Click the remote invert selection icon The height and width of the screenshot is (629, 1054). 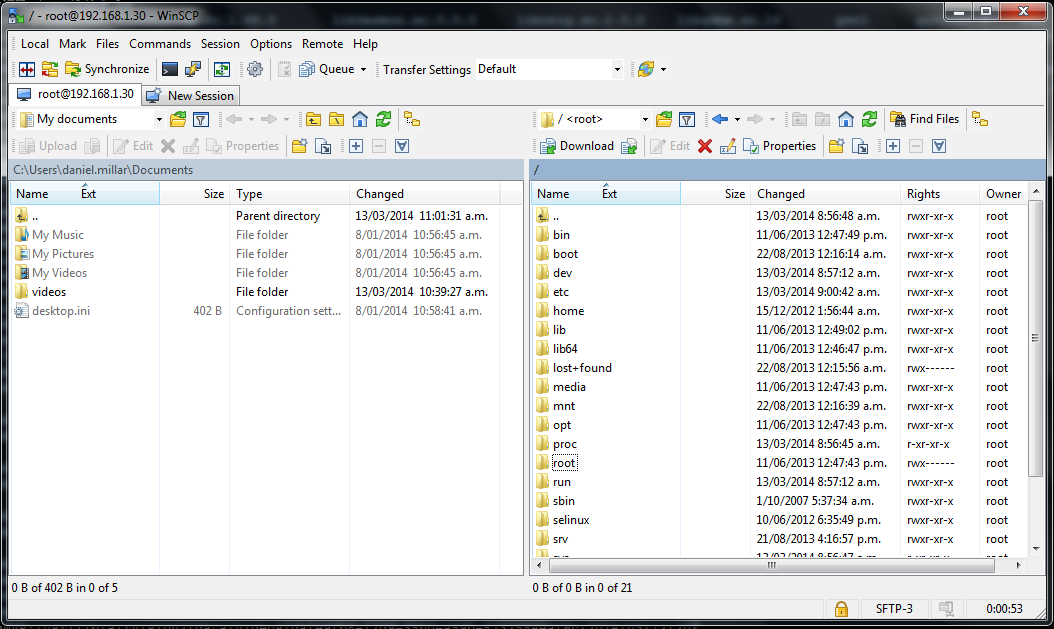click(939, 146)
